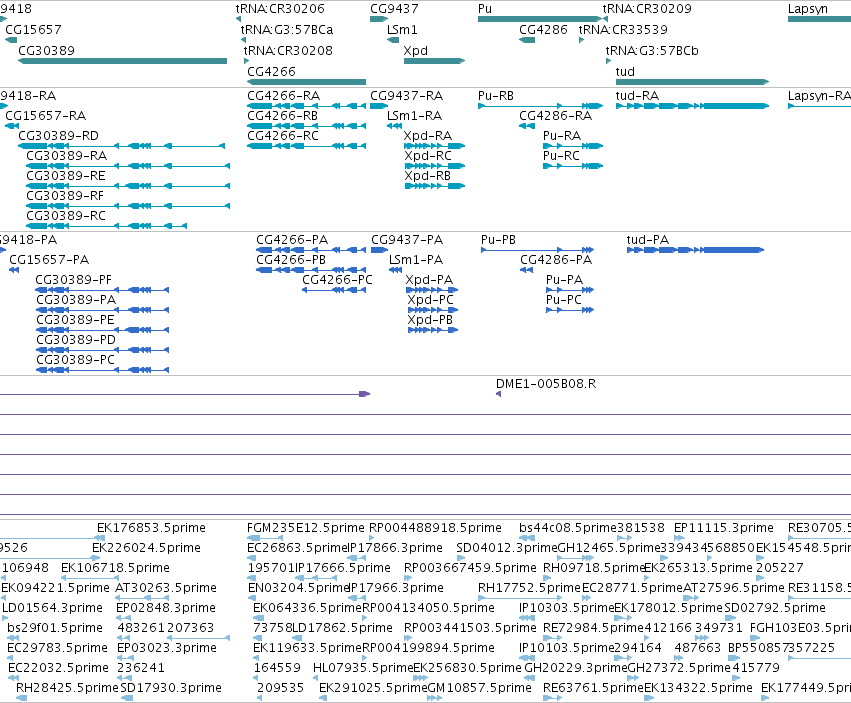Select transcript Pu-RC label
The height and width of the screenshot is (703, 851).
coord(562,156)
